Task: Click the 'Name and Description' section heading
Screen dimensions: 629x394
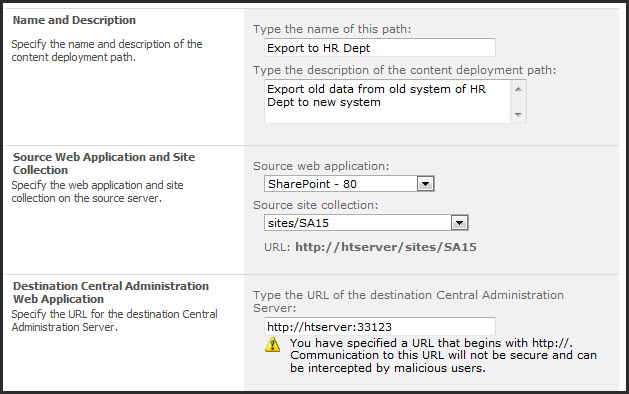Action: coord(74,20)
